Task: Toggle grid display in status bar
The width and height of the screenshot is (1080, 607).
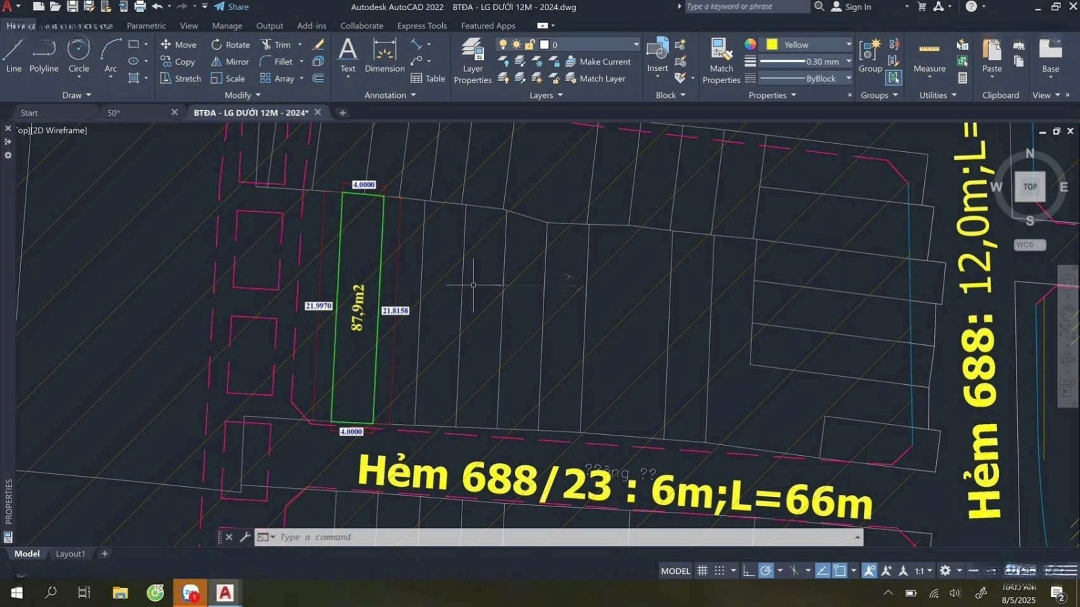Action: coord(702,571)
